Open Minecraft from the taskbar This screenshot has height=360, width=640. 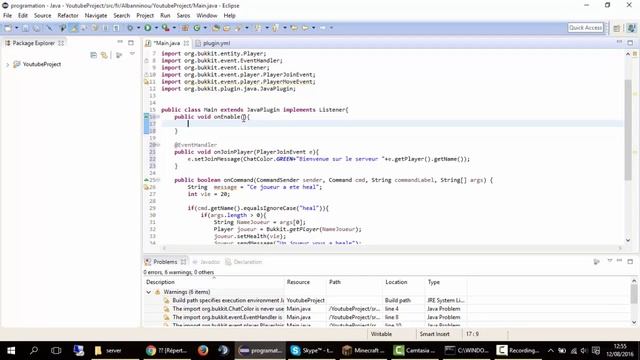363,350
